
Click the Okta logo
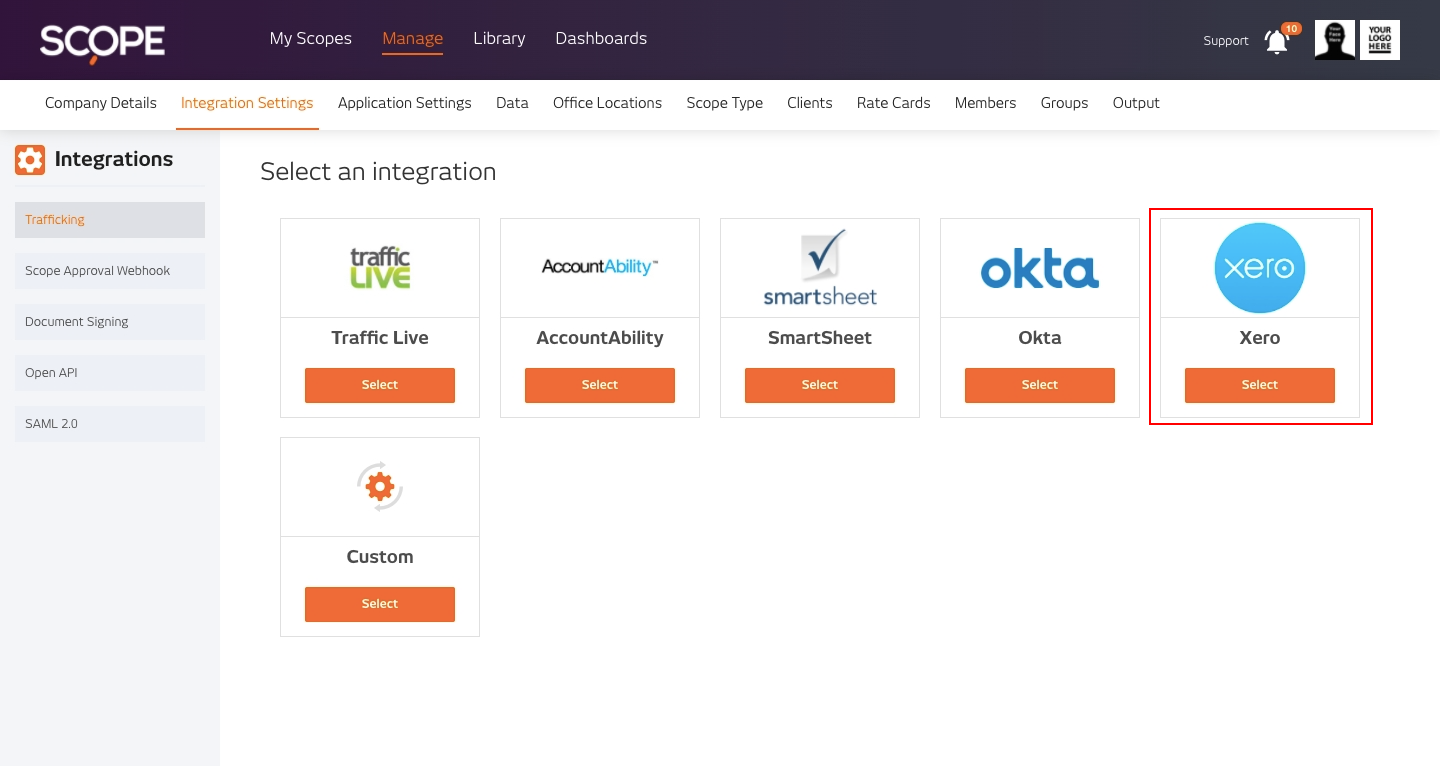click(x=1040, y=268)
